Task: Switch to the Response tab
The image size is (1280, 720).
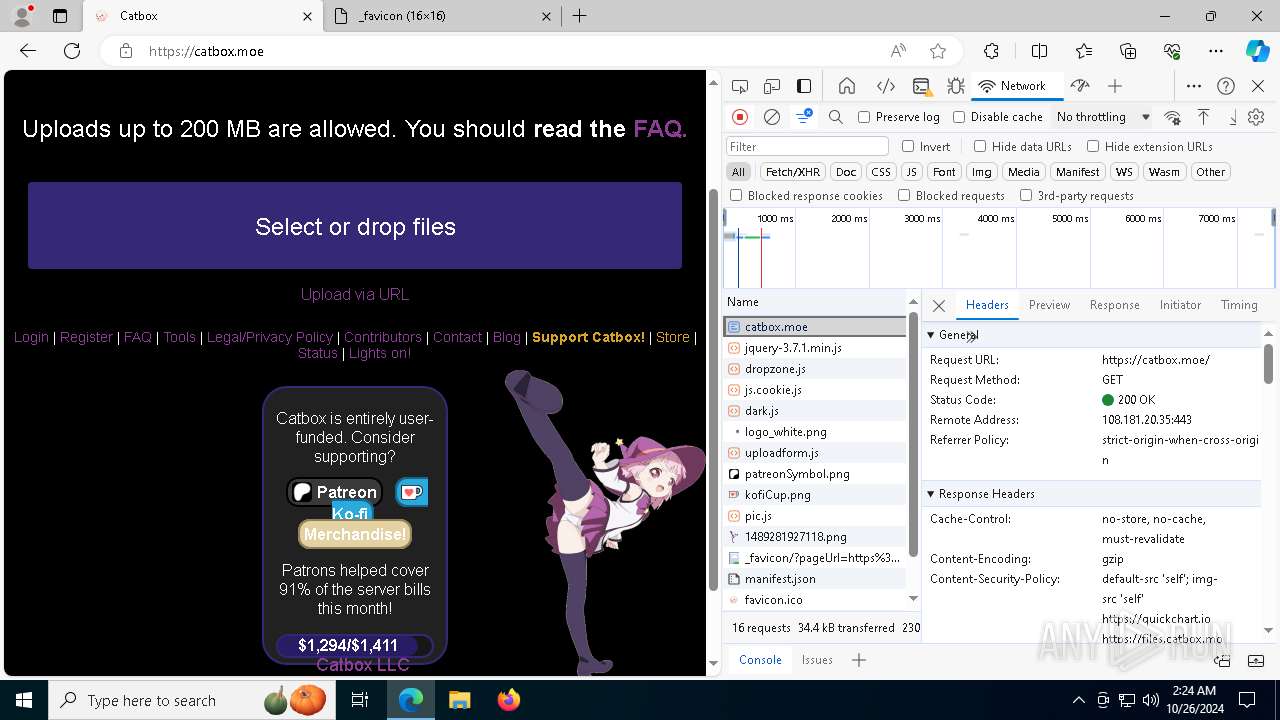Action: tap(1114, 305)
